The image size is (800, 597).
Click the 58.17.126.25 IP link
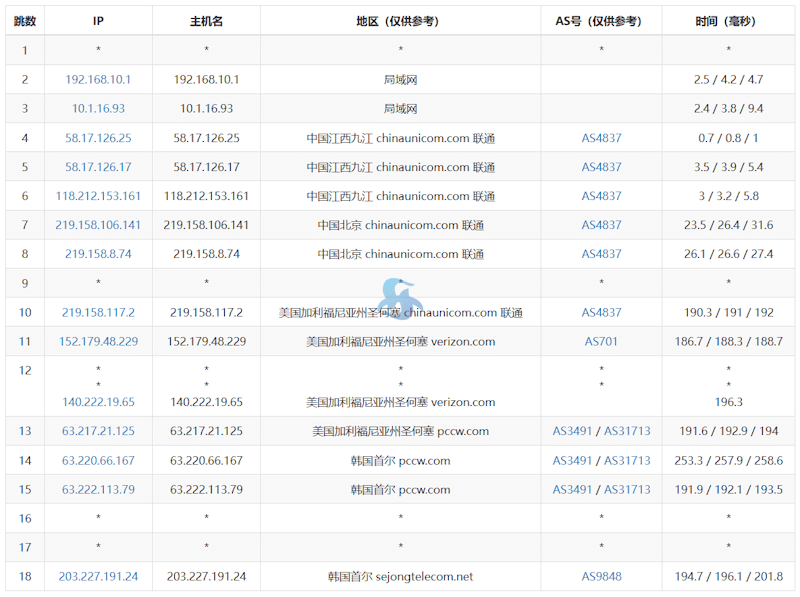coord(98,138)
